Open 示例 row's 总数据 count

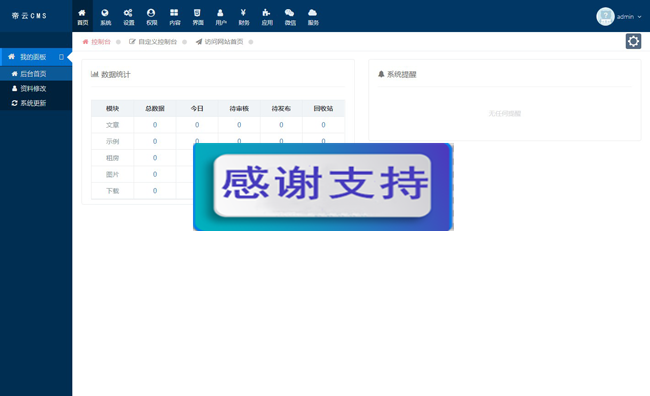(155, 141)
